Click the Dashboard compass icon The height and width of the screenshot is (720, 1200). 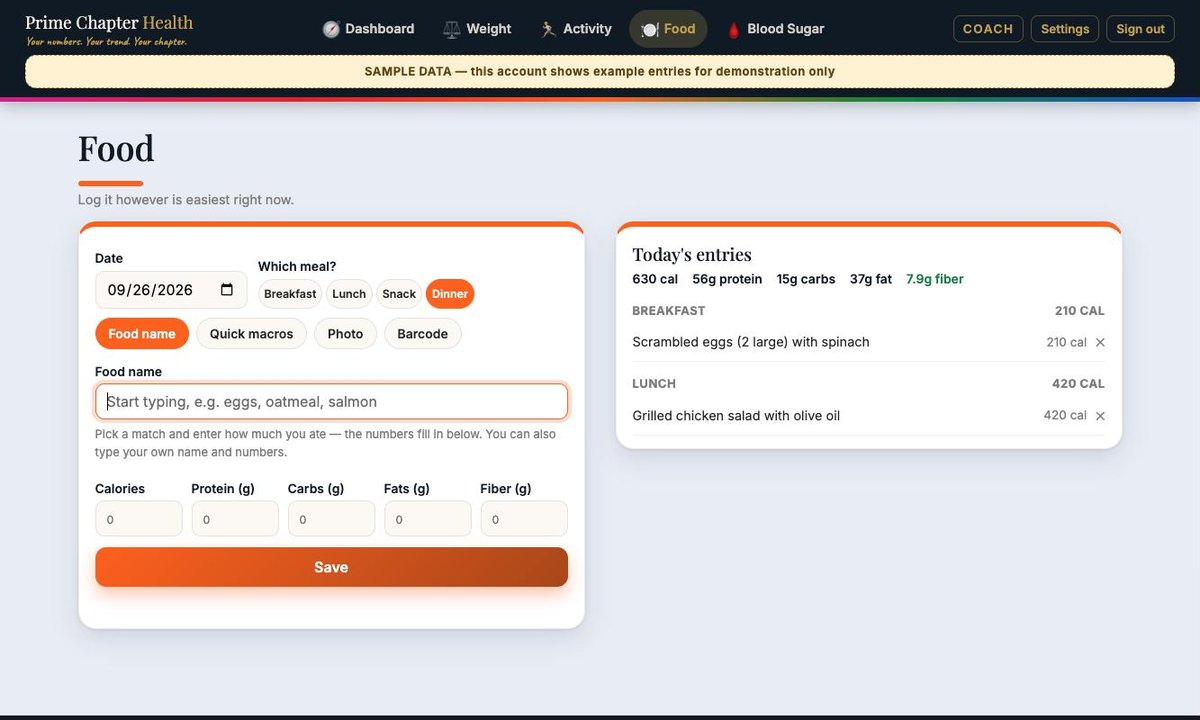click(331, 29)
